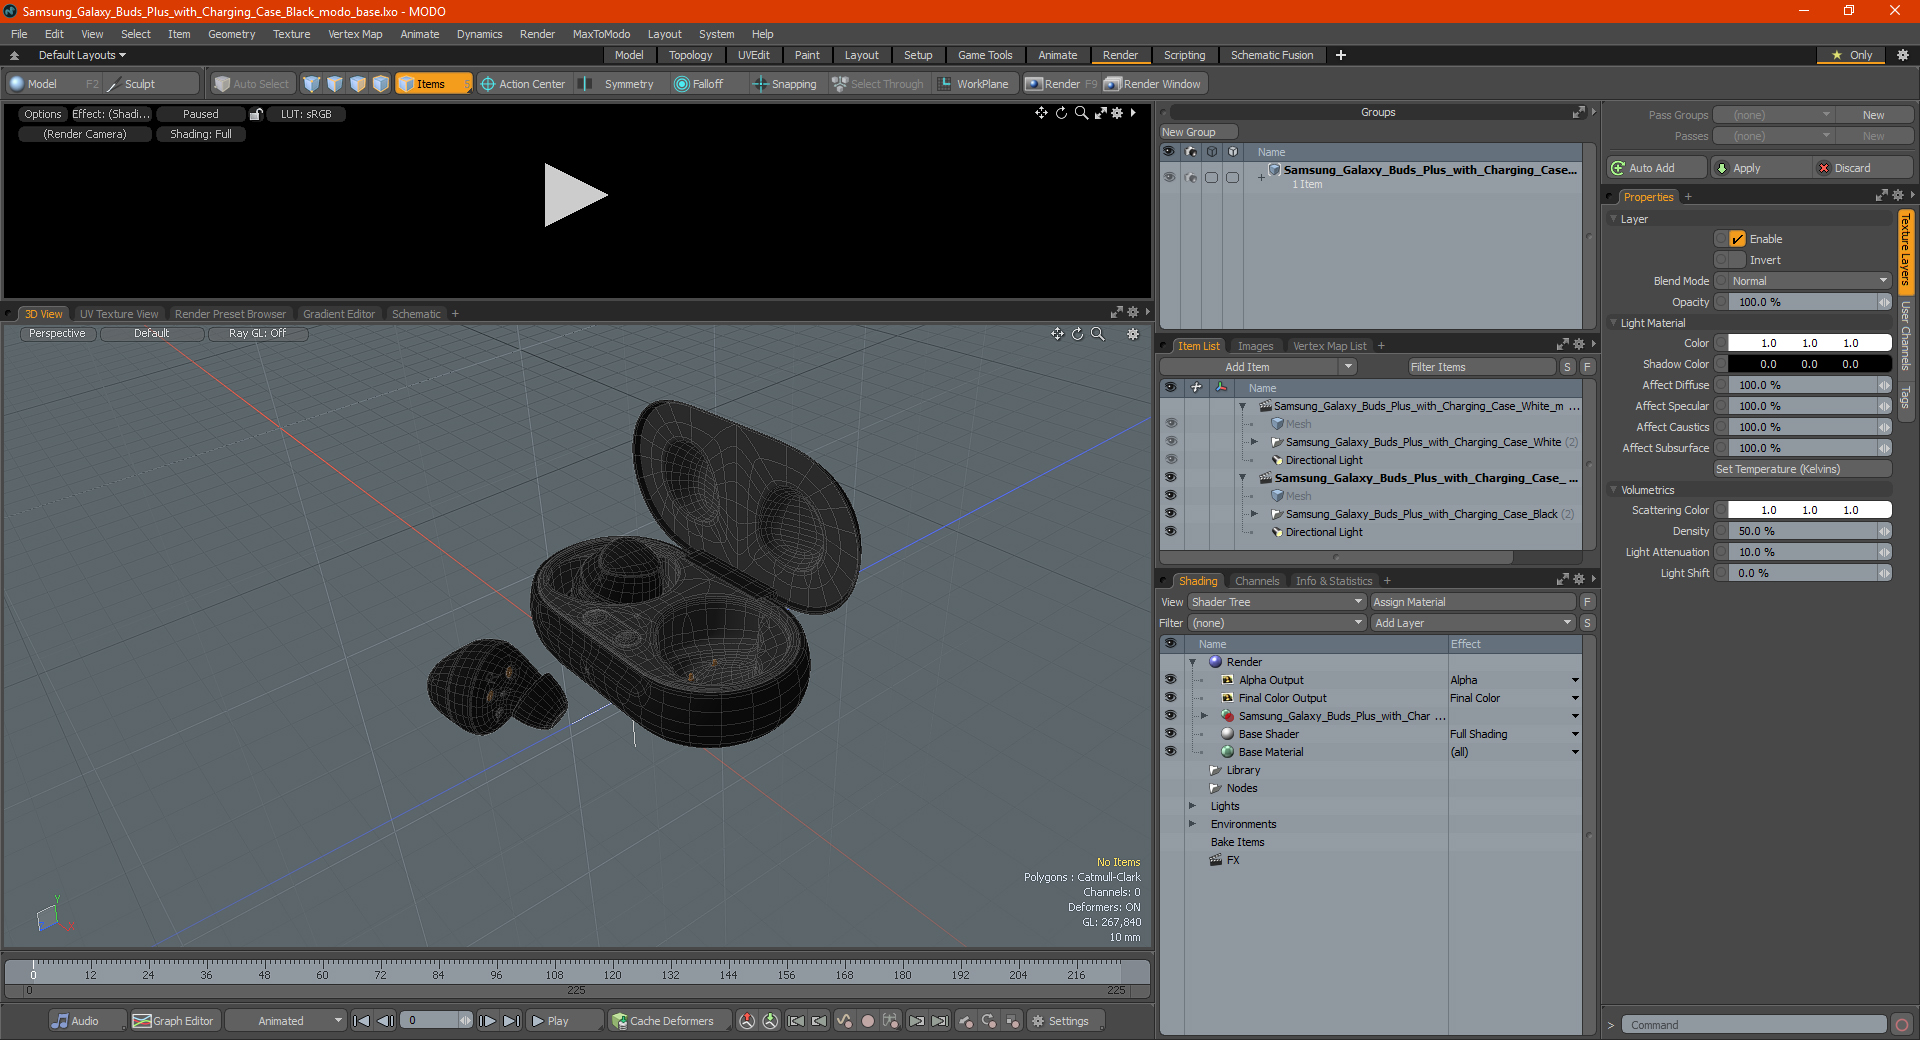Click the Command input field

(x=1754, y=1025)
